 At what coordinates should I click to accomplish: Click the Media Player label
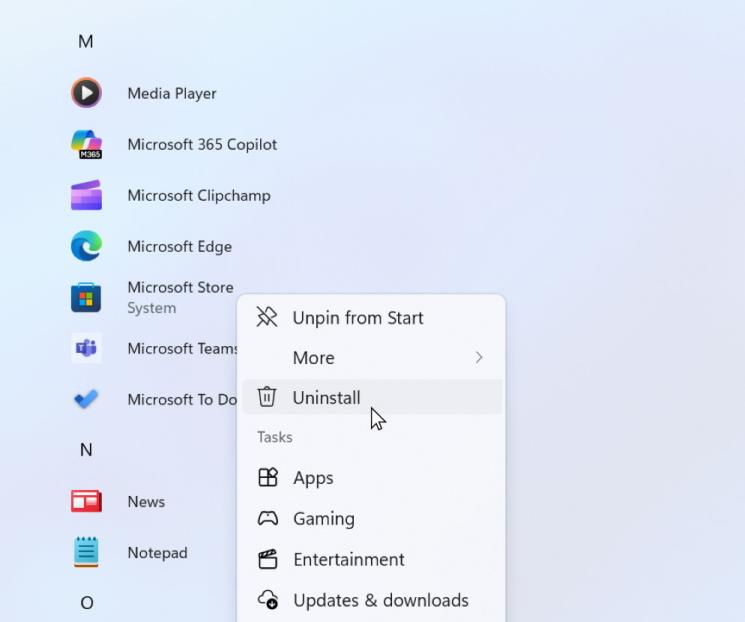coord(172,93)
